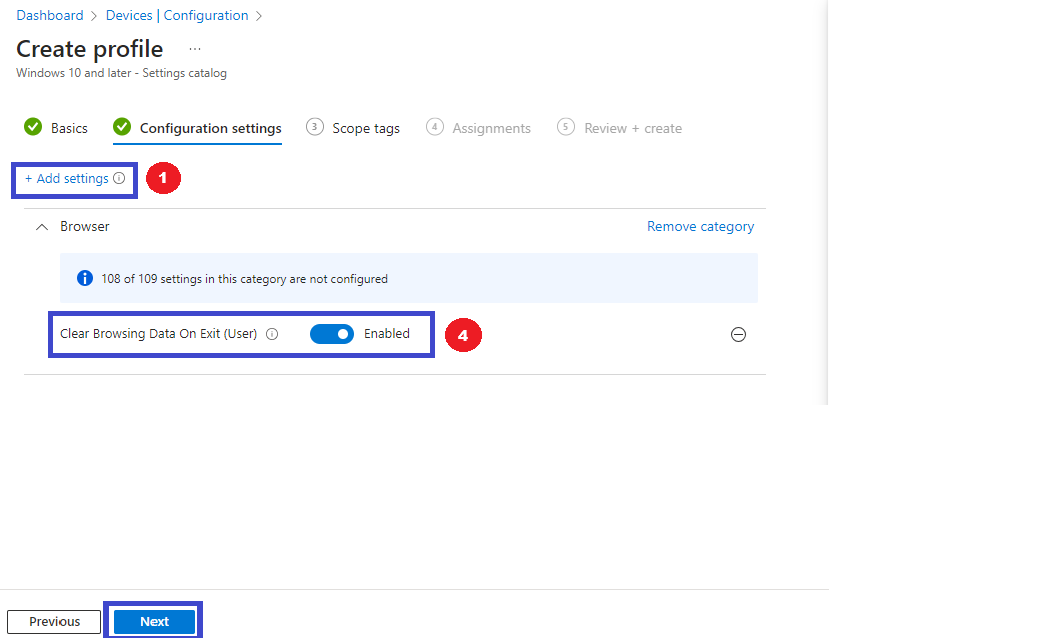Click the Next button
The image size is (1049, 638).
coord(155,621)
